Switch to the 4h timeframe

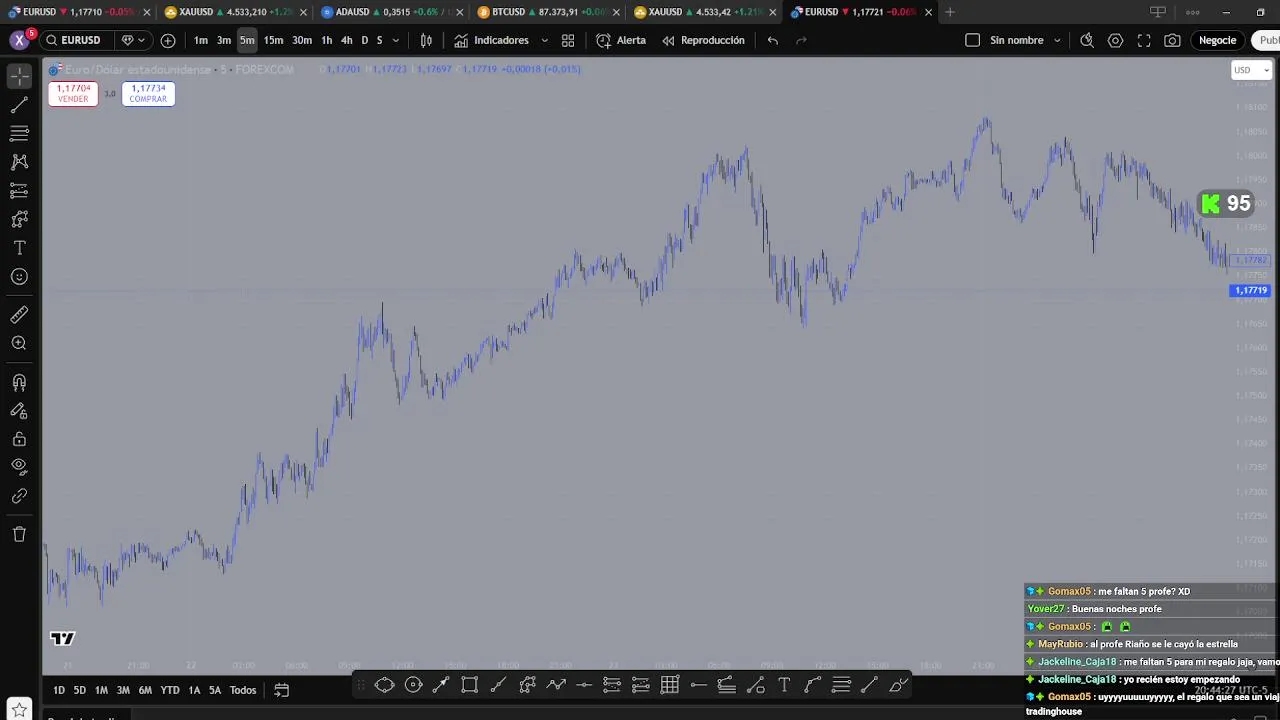(x=346, y=40)
